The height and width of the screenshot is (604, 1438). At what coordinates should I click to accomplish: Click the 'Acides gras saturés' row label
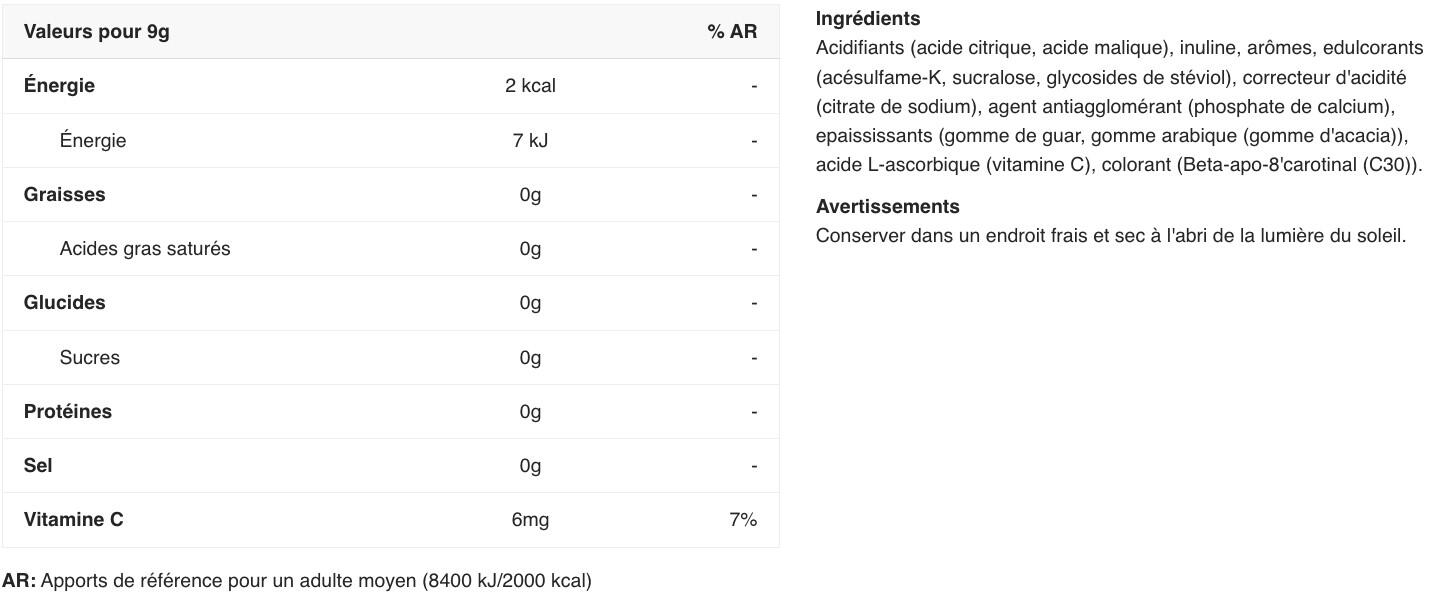coord(145,249)
